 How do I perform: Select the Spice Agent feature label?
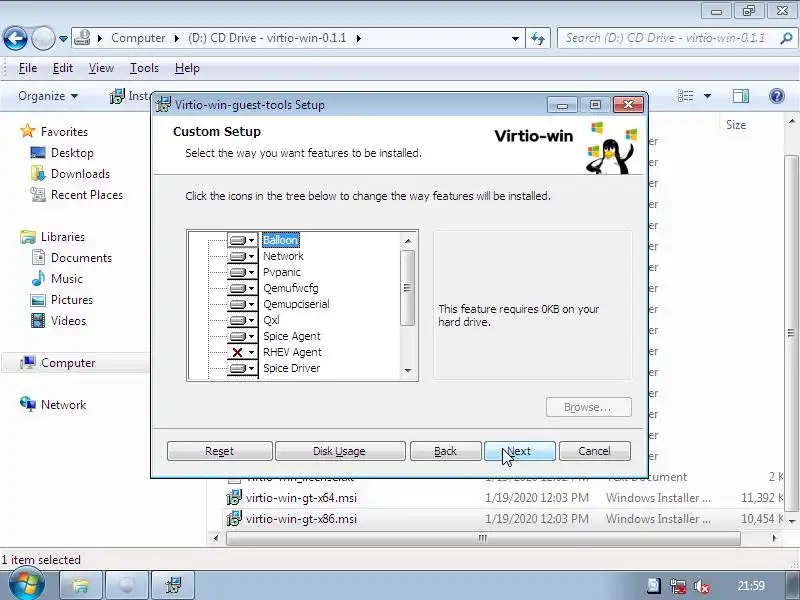click(x=292, y=336)
